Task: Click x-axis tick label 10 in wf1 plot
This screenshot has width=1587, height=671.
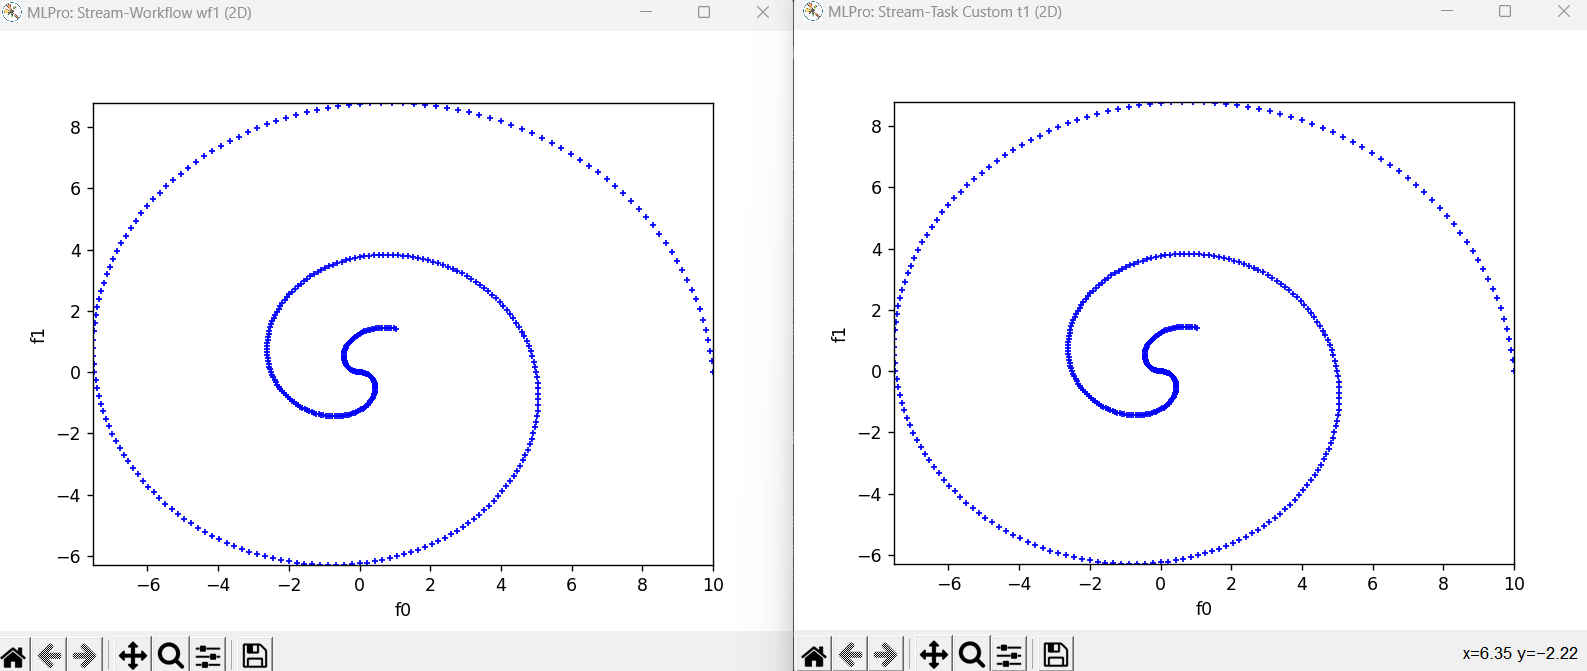Action: tap(713, 584)
